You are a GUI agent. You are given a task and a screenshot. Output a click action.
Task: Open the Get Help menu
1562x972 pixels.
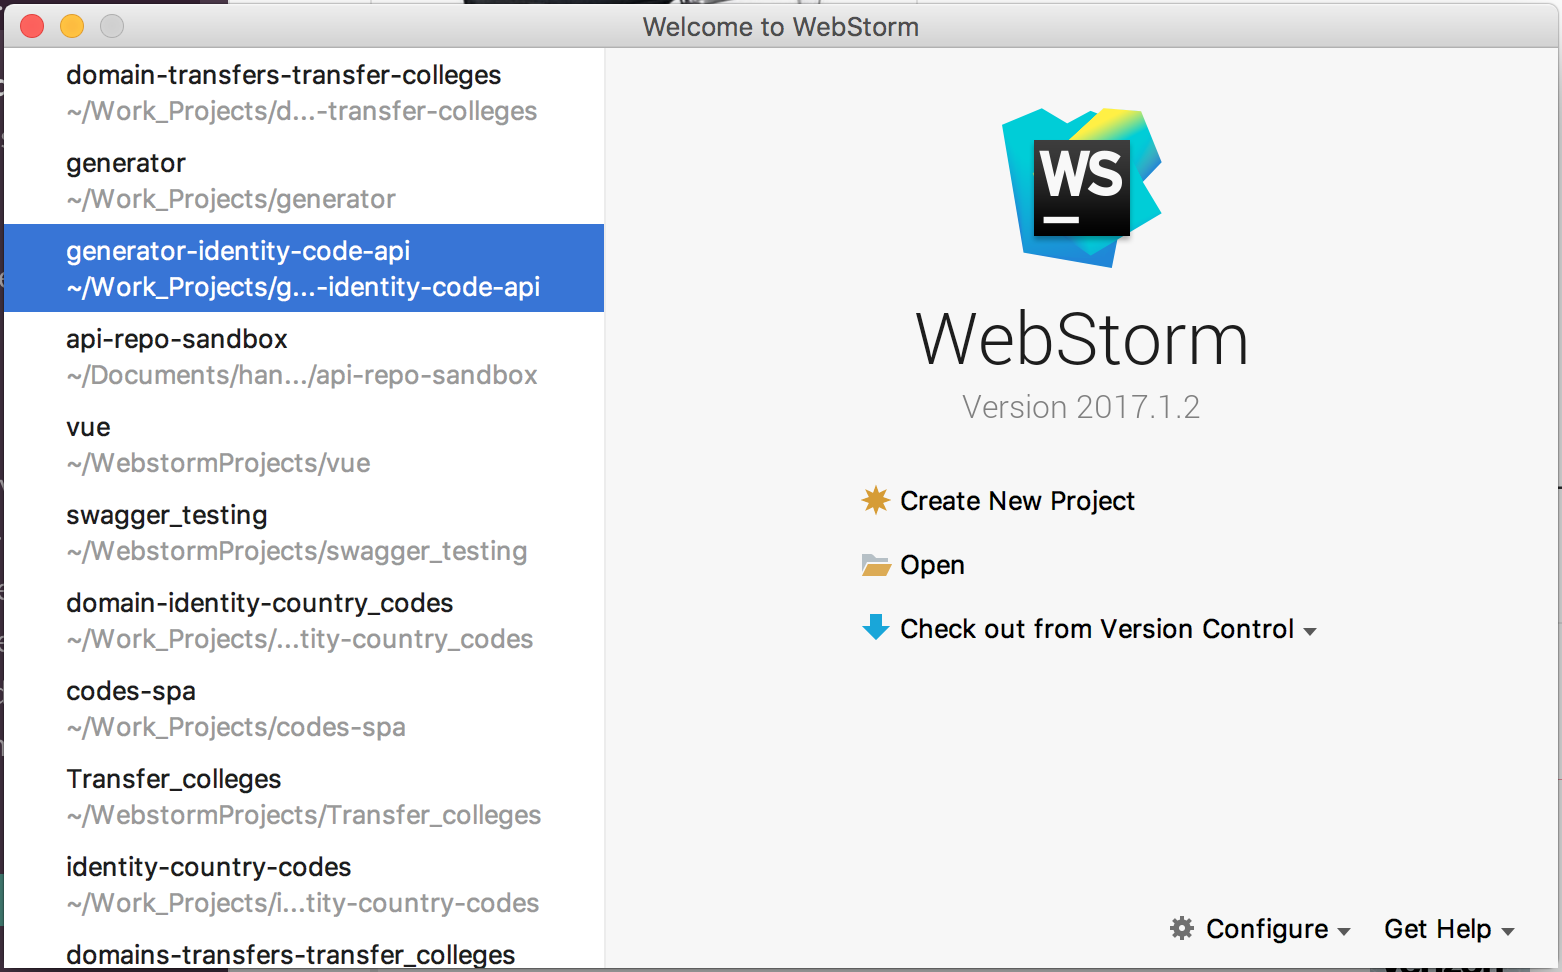click(1437, 929)
